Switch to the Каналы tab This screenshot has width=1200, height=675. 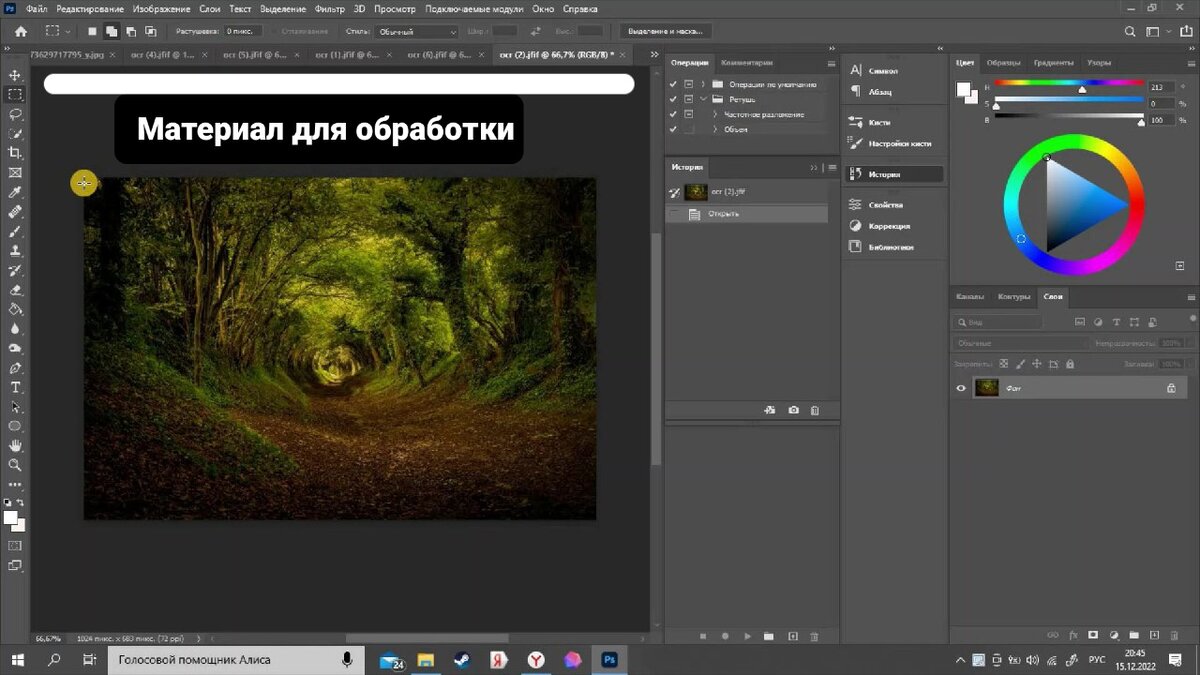tap(970, 297)
